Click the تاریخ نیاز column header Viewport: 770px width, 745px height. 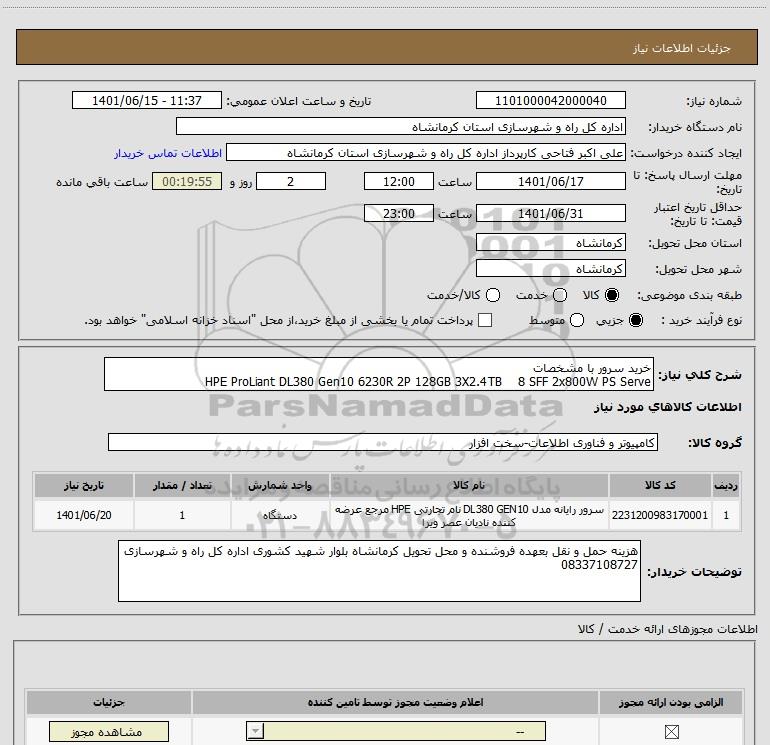tap(84, 485)
